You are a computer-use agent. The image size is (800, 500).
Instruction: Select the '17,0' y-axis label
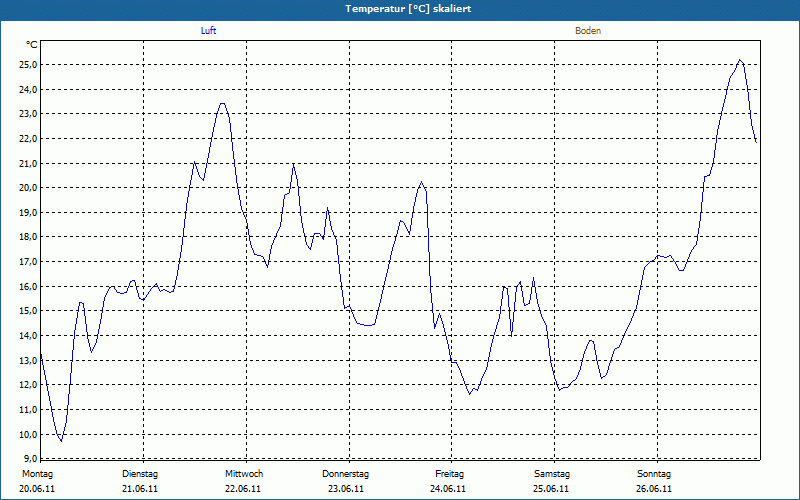point(28,262)
